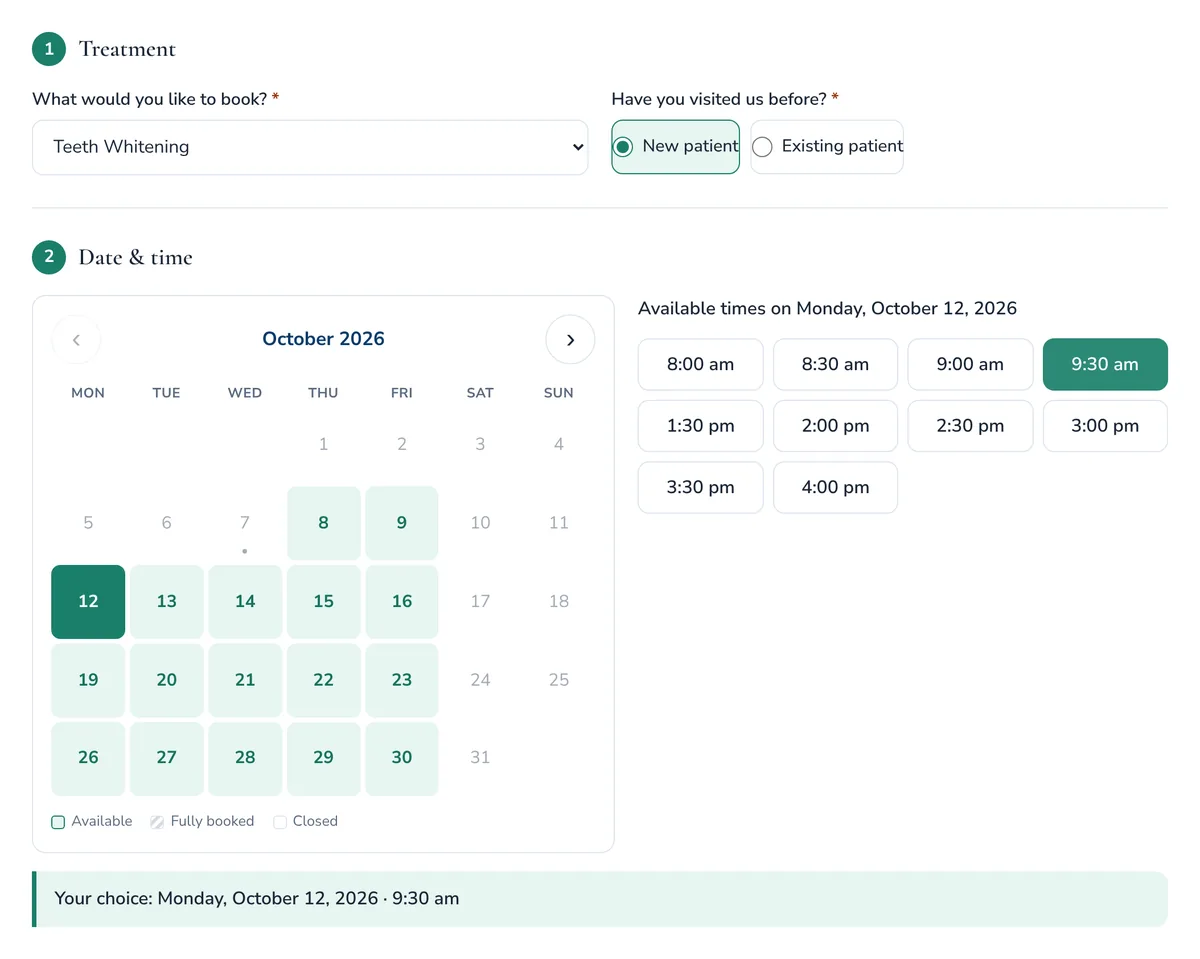Go to the next month in calendar
The height and width of the screenshot is (959, 1200).
point(570,340)
